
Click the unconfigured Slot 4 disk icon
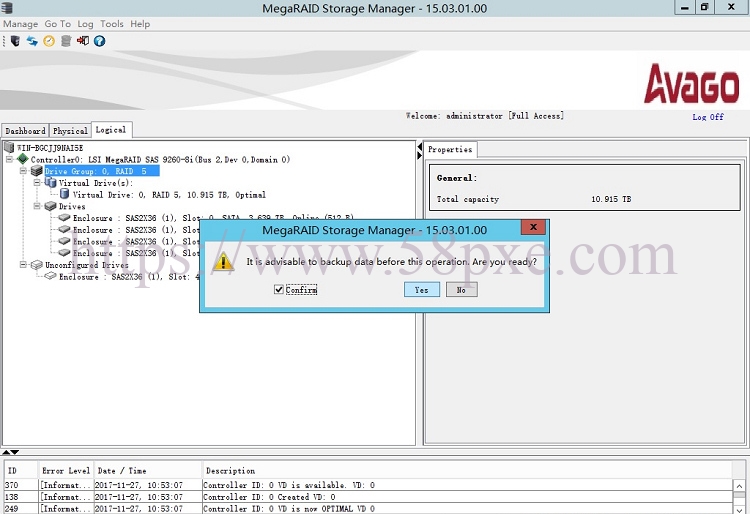pos(51,276)
